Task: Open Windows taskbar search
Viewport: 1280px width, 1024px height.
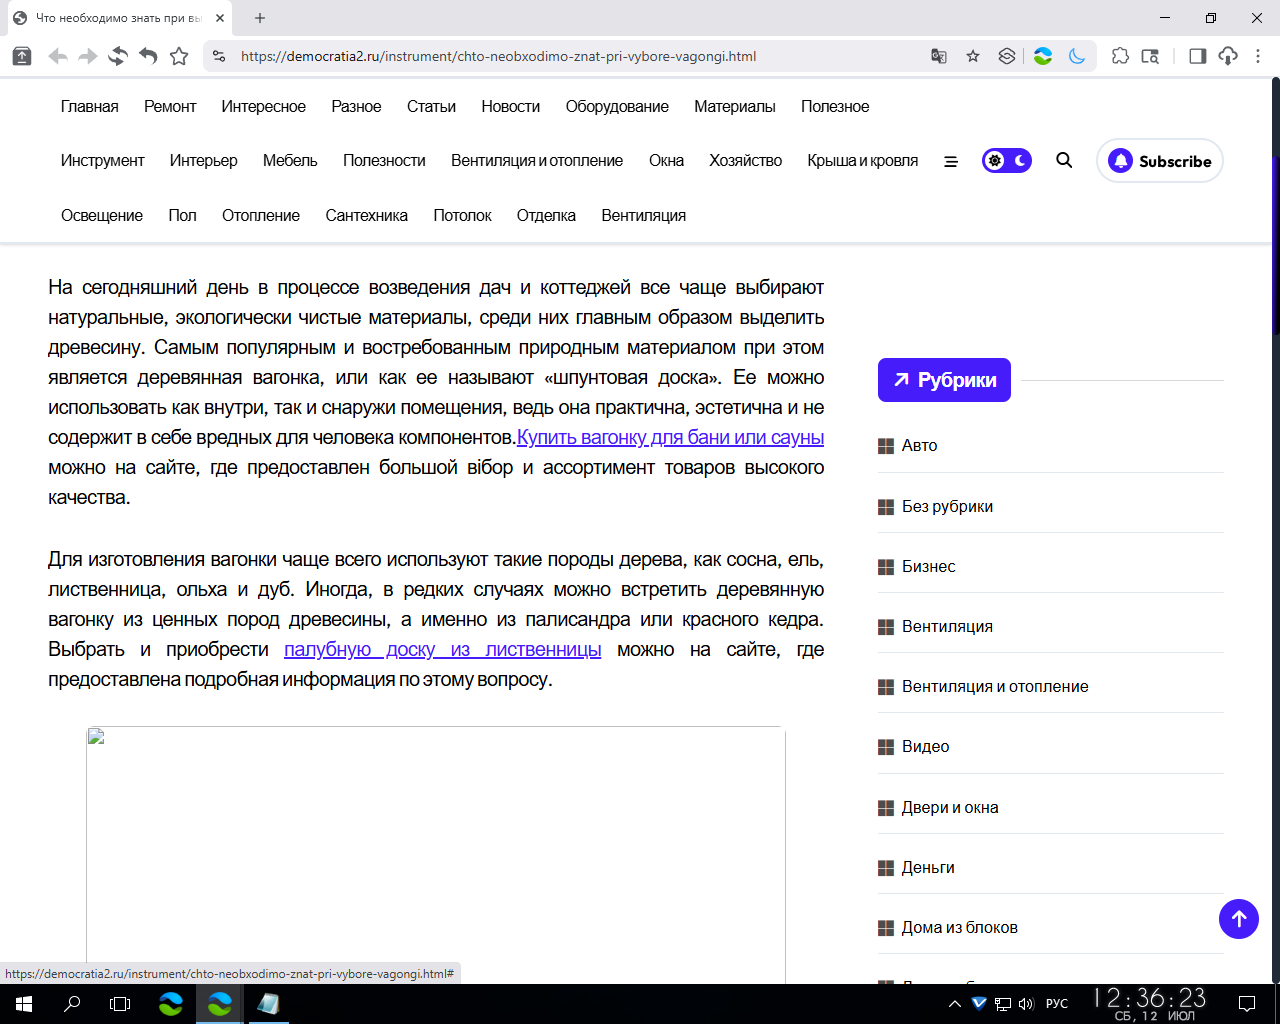Action: [72, 1004]
